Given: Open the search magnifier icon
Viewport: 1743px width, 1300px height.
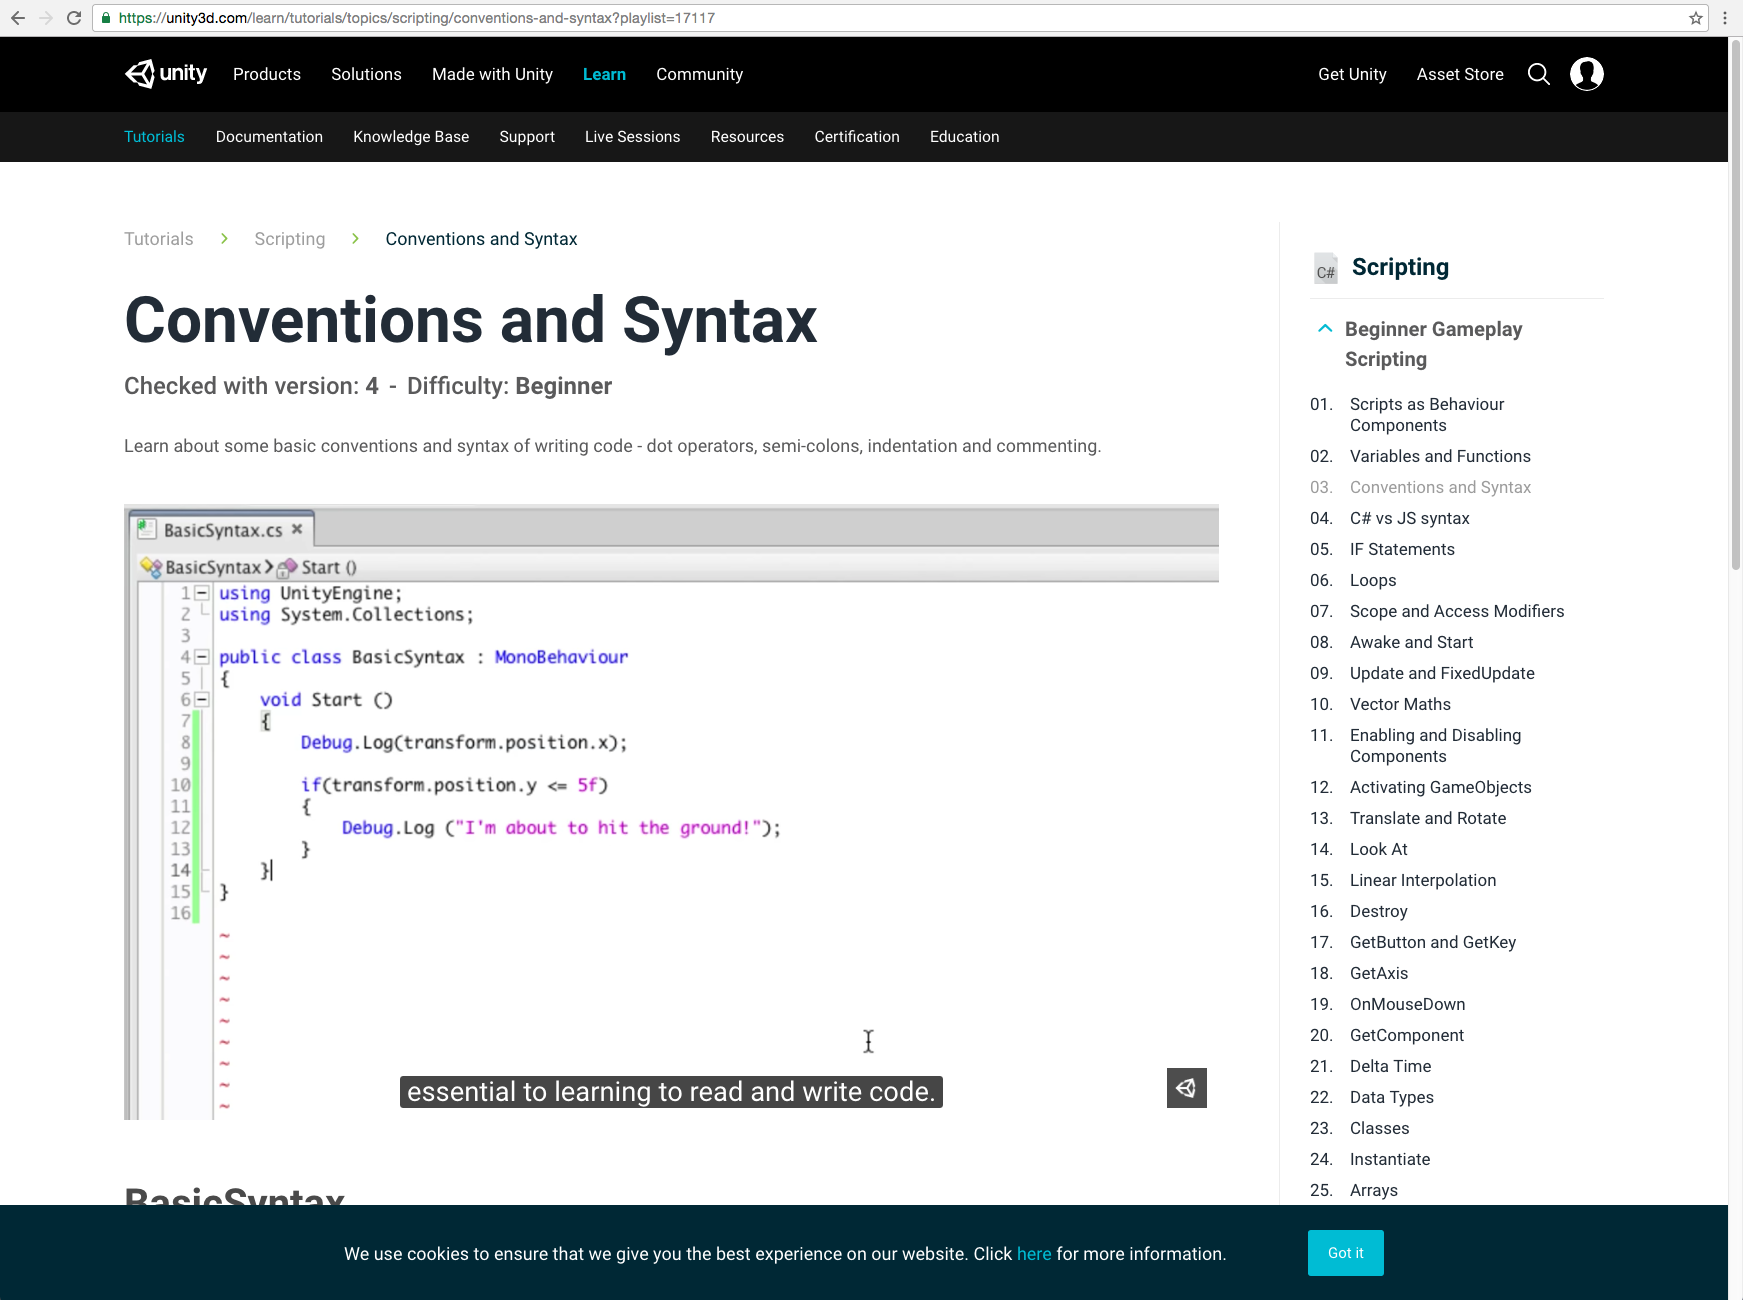Looking at the screenshot, I should (x=1539, y=74).
